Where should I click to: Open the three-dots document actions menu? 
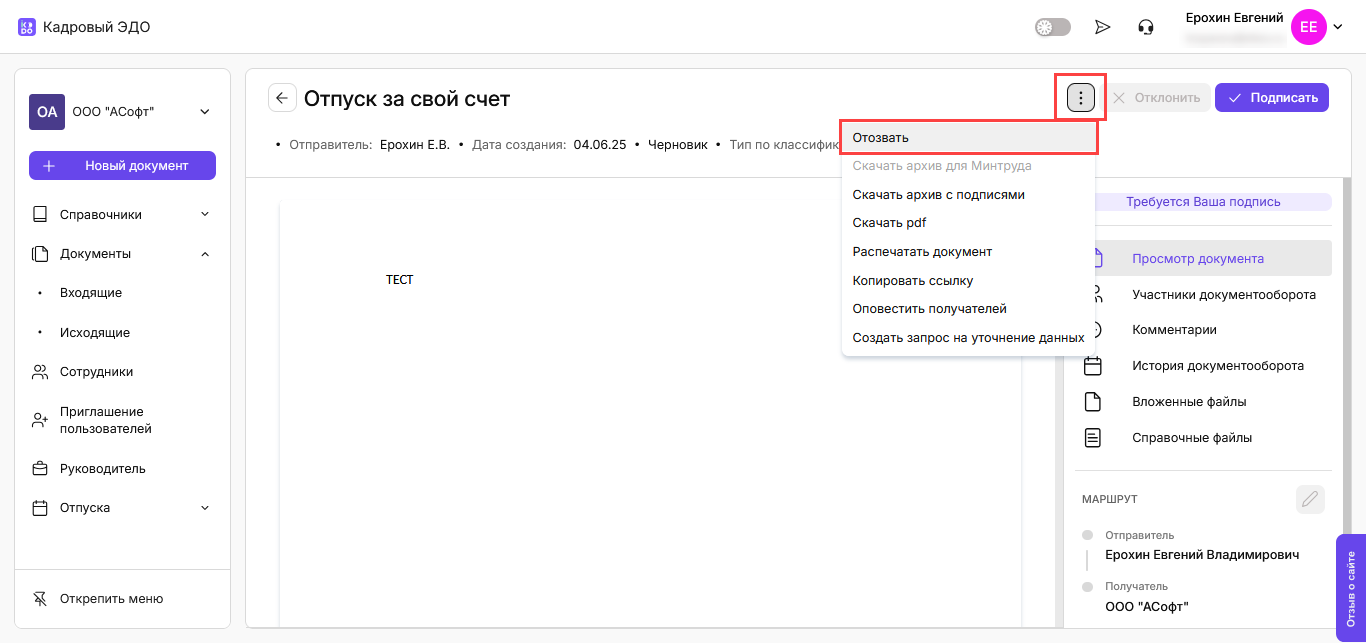(x=1081, y=98)
